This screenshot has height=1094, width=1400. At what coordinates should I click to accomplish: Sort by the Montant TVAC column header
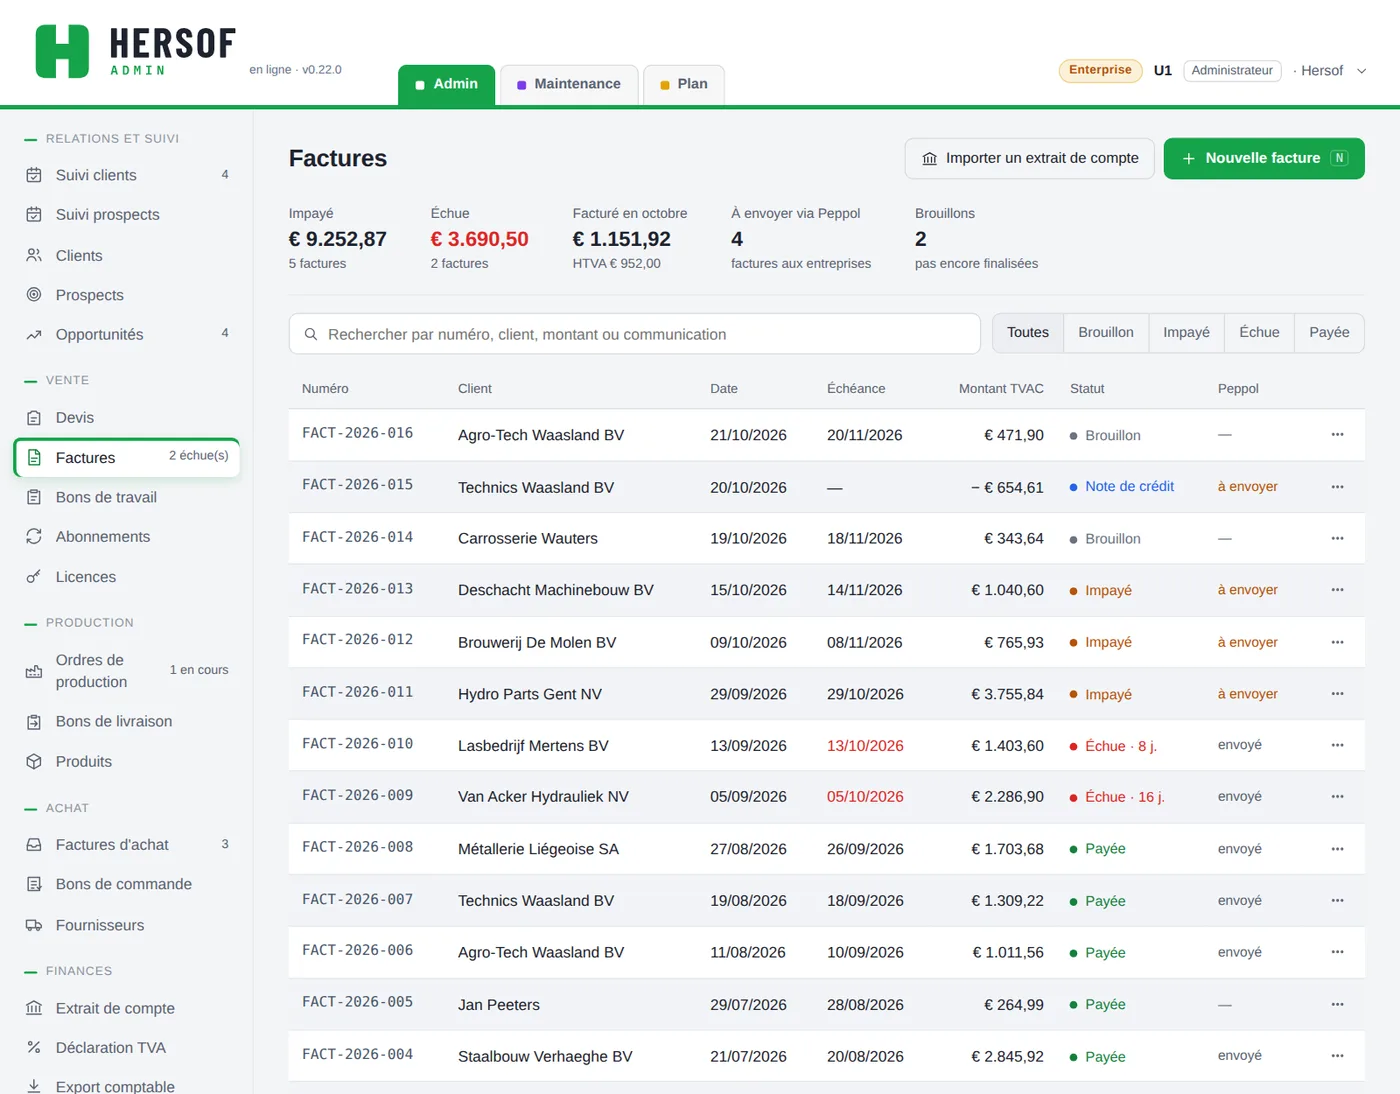coord(1001,389)
